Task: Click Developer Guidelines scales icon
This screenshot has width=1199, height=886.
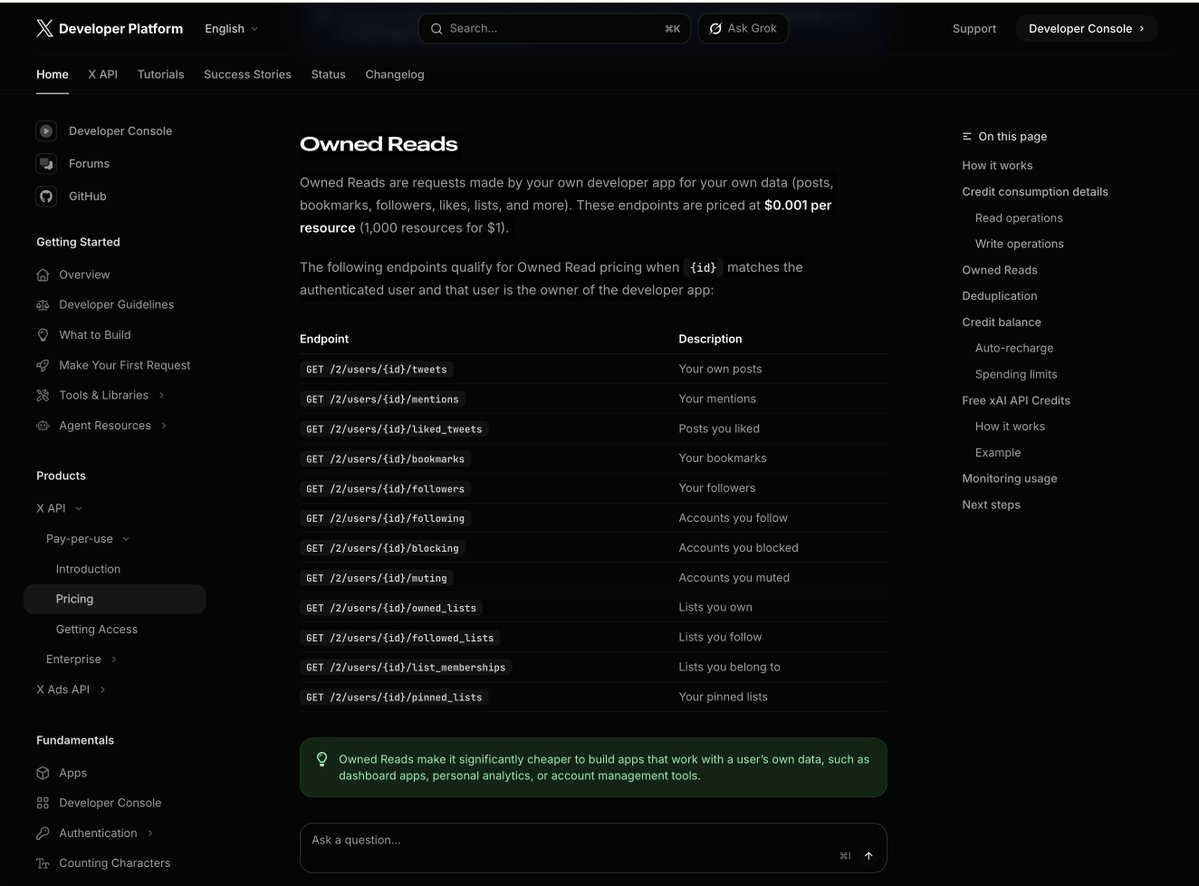Action: pyautogui.click(x=43, y=305)
